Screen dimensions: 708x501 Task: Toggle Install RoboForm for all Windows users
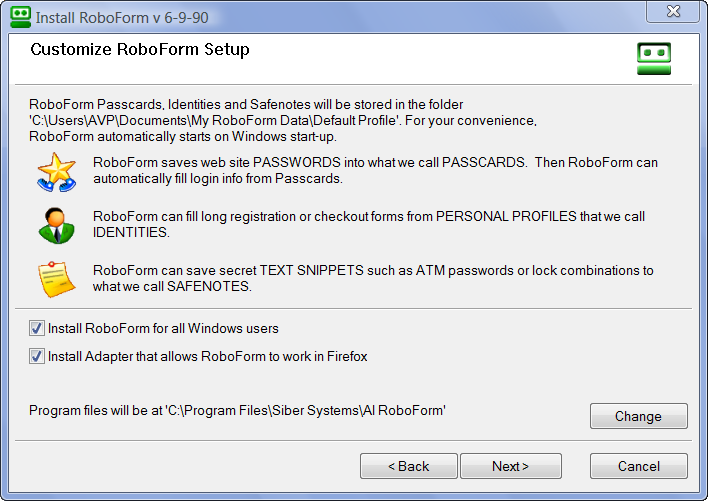37,328
